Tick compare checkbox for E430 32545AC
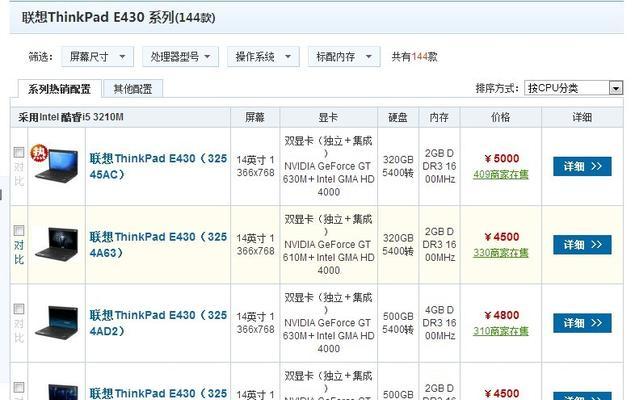Viewport: 635px width, 400px height. [19, 152]
